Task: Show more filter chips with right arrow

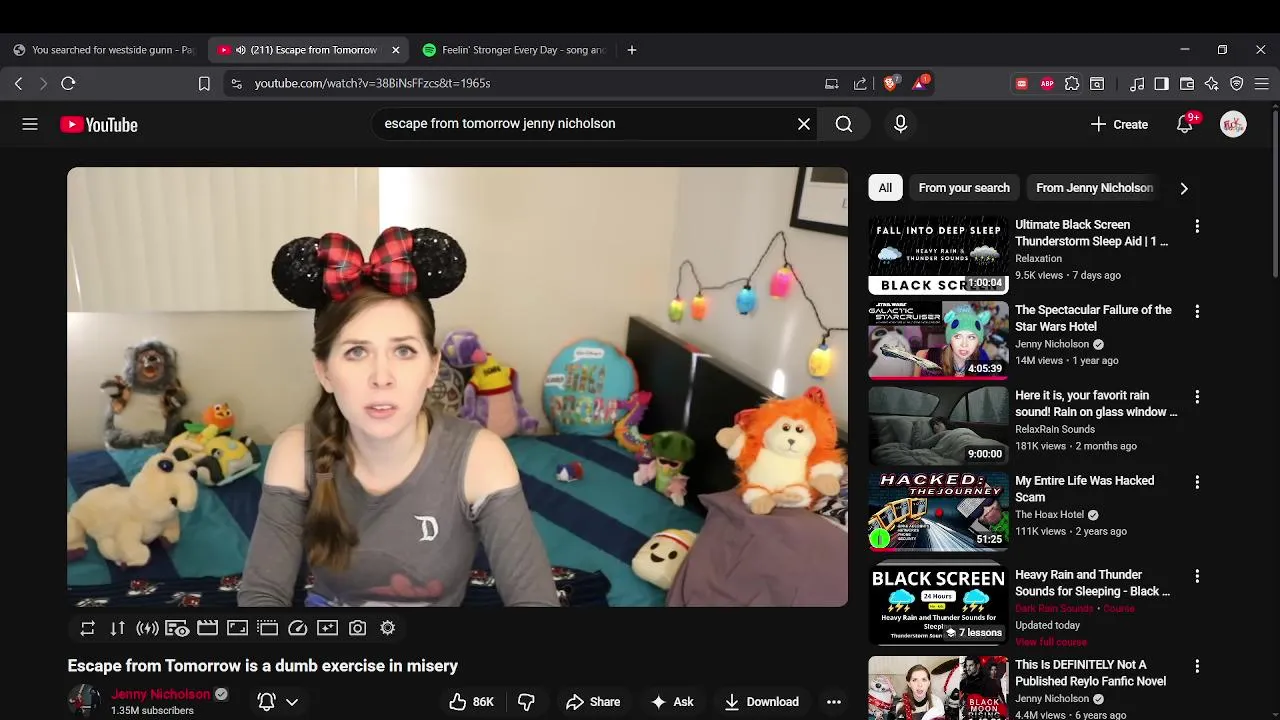Action: [x=1184, y=188]
